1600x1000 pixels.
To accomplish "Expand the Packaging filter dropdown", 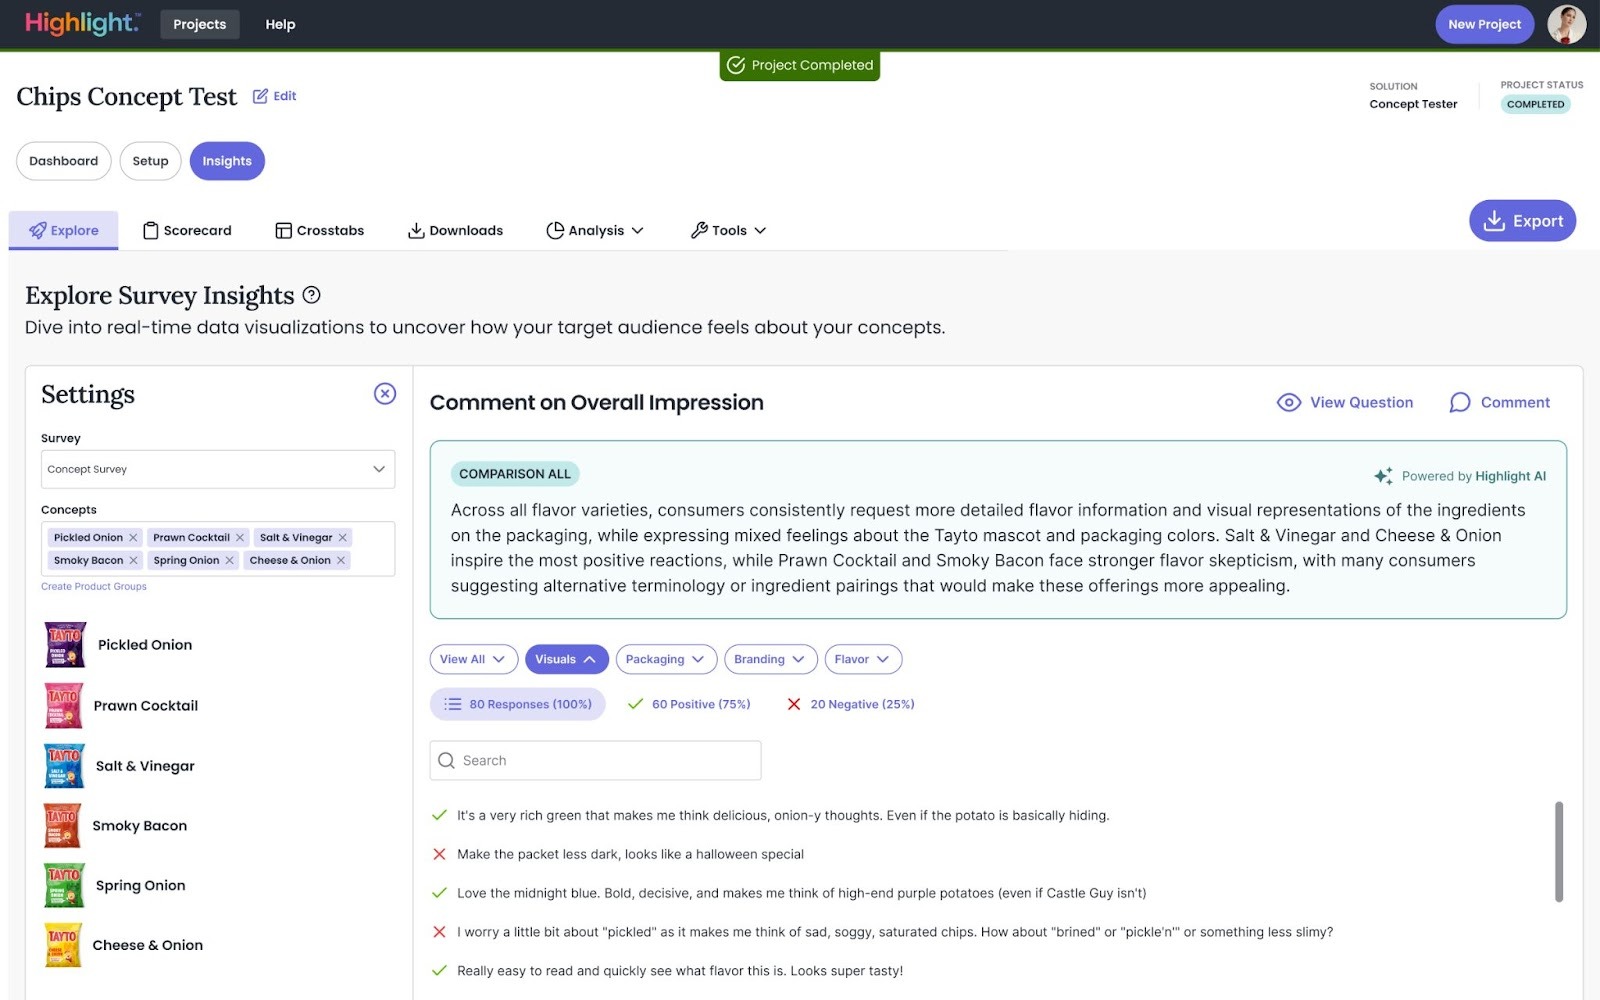I will (666, 659).
